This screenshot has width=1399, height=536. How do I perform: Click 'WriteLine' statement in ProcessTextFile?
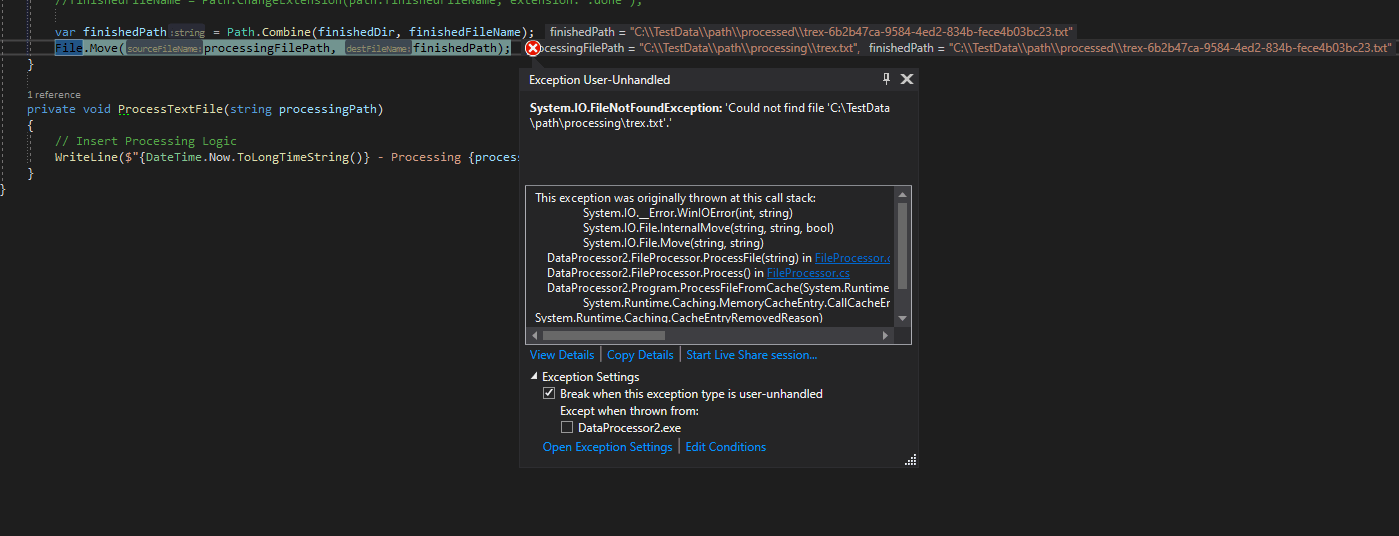point(87,158)
